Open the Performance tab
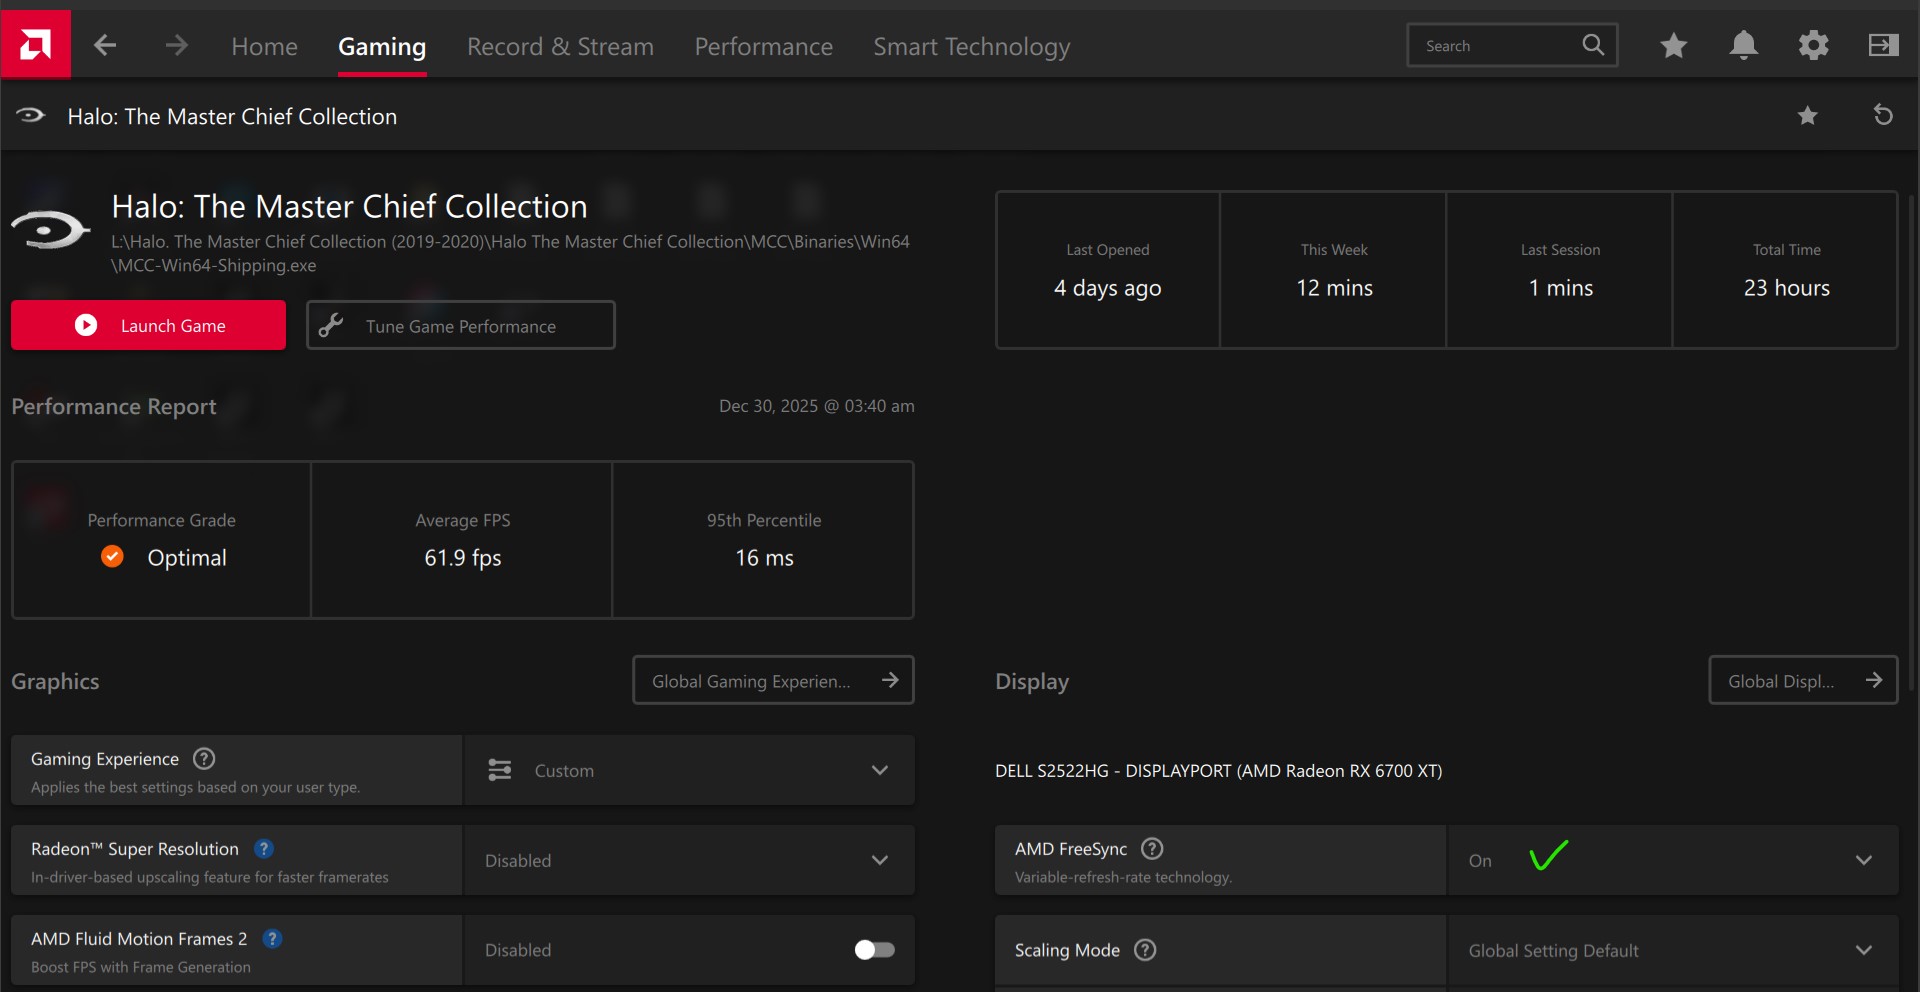Screen dimensions: 1920x992 764,46
